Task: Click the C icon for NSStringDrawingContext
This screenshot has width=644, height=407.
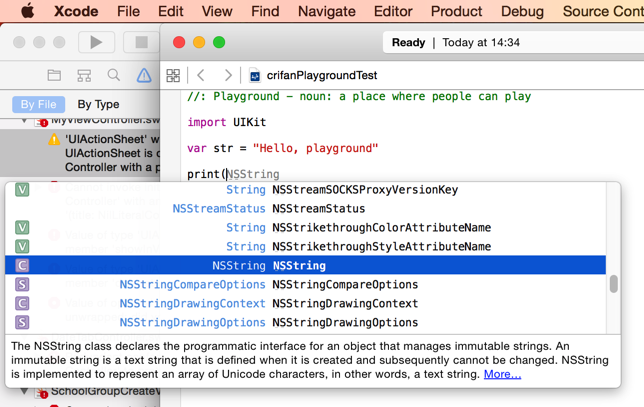Action: [22, 303]
